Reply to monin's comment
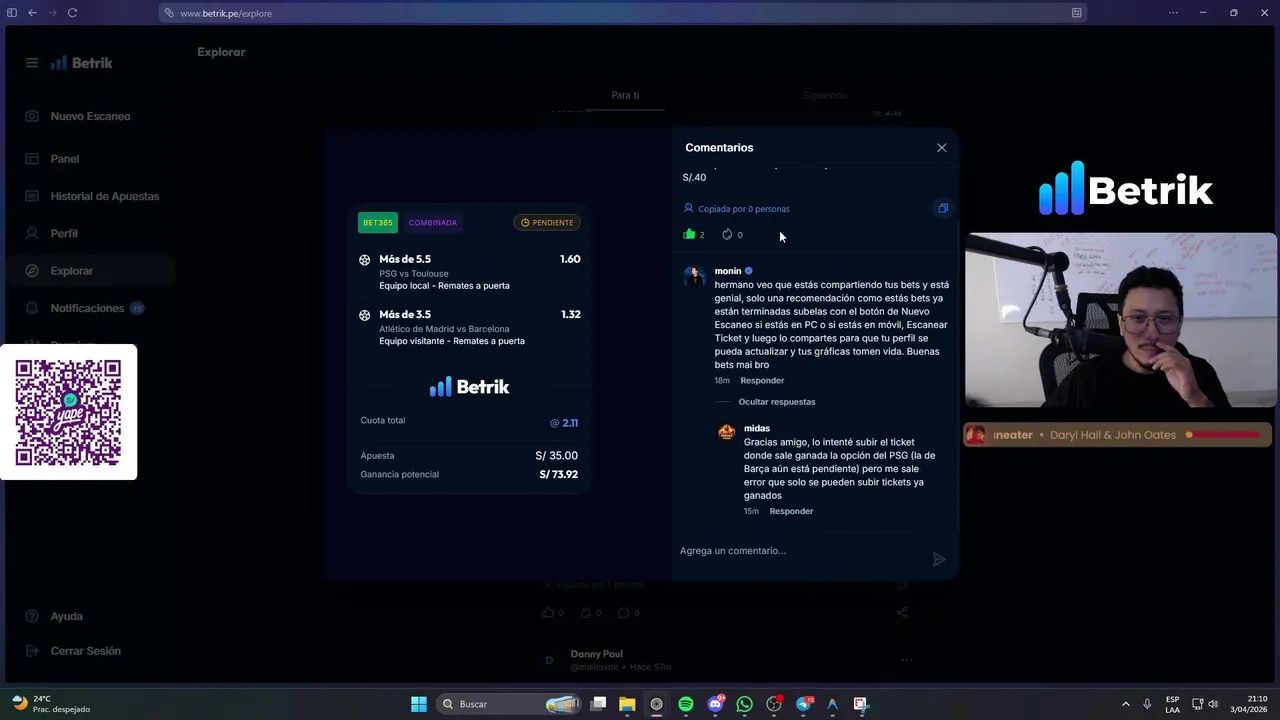Image resolution: width=1280 pixels, height=720 pixels. (x=762, y=381)
